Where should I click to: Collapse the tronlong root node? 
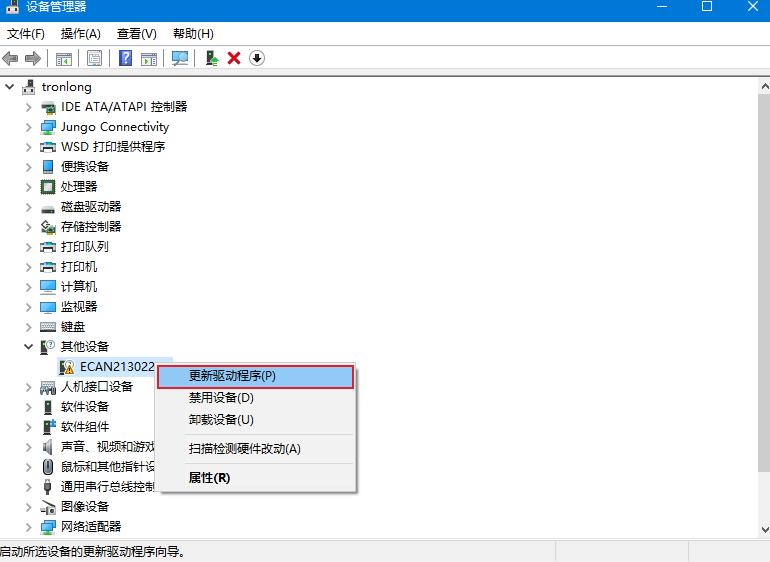[x=9, y=87]
